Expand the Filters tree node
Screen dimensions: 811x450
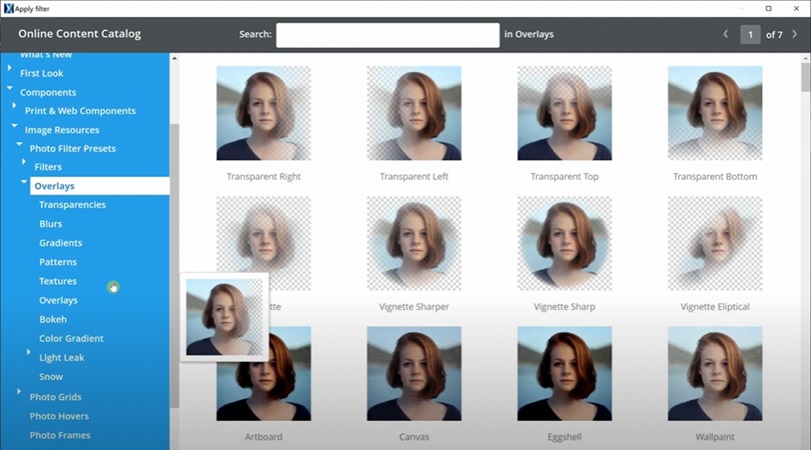tap(24, 162)
